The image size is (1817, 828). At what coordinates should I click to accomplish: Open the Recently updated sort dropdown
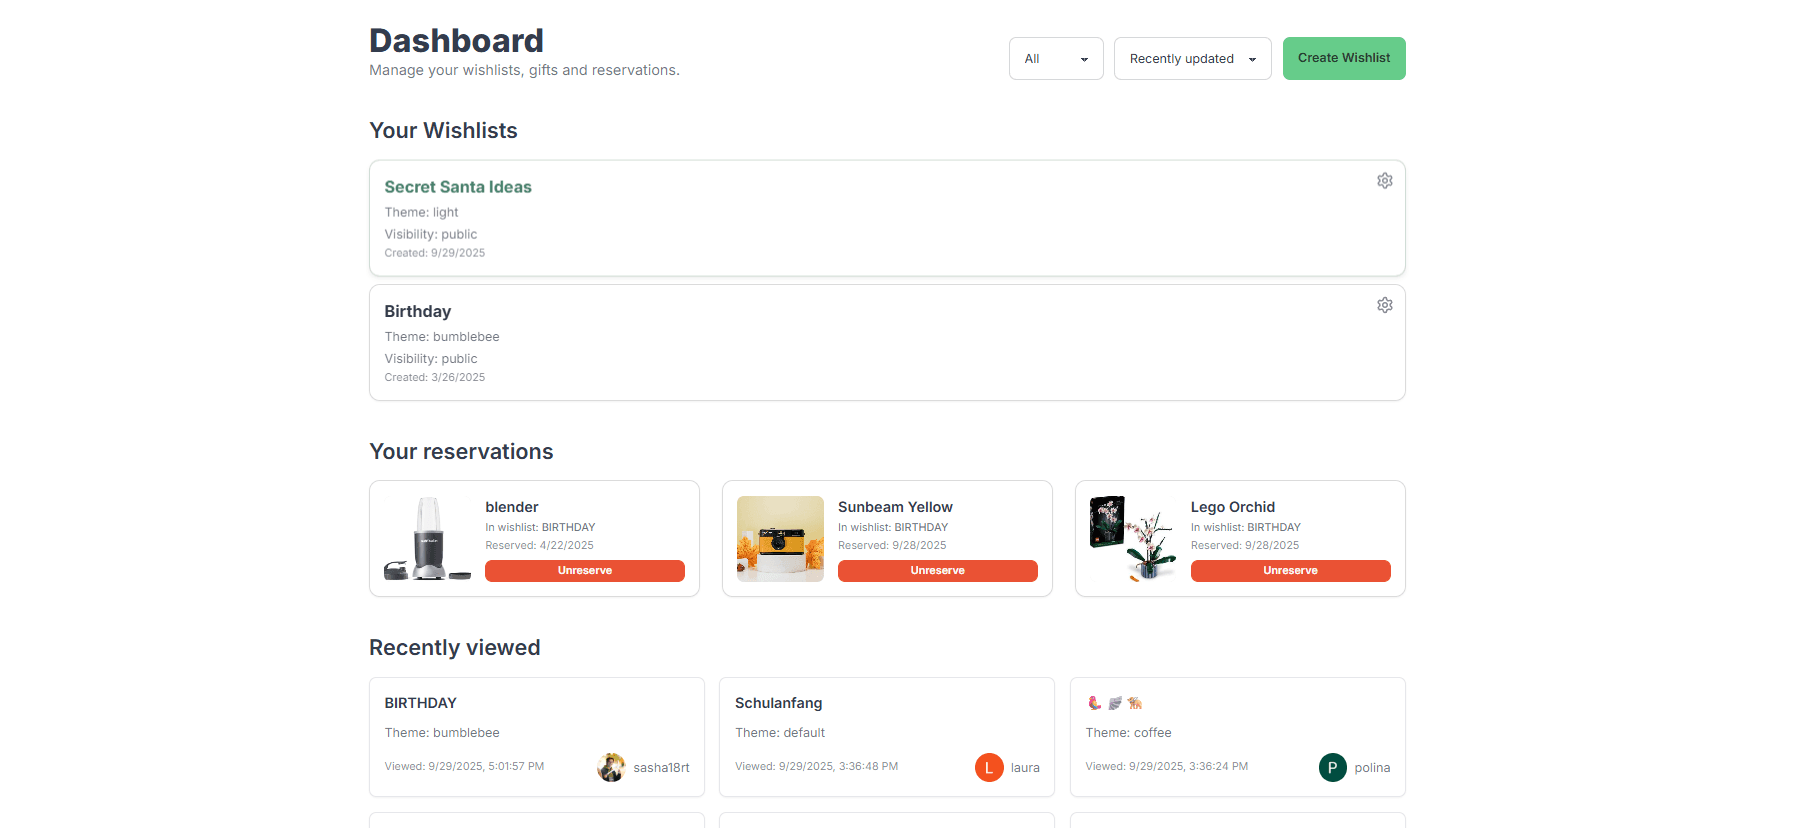pyautogui.click(x=1192, y=59)
